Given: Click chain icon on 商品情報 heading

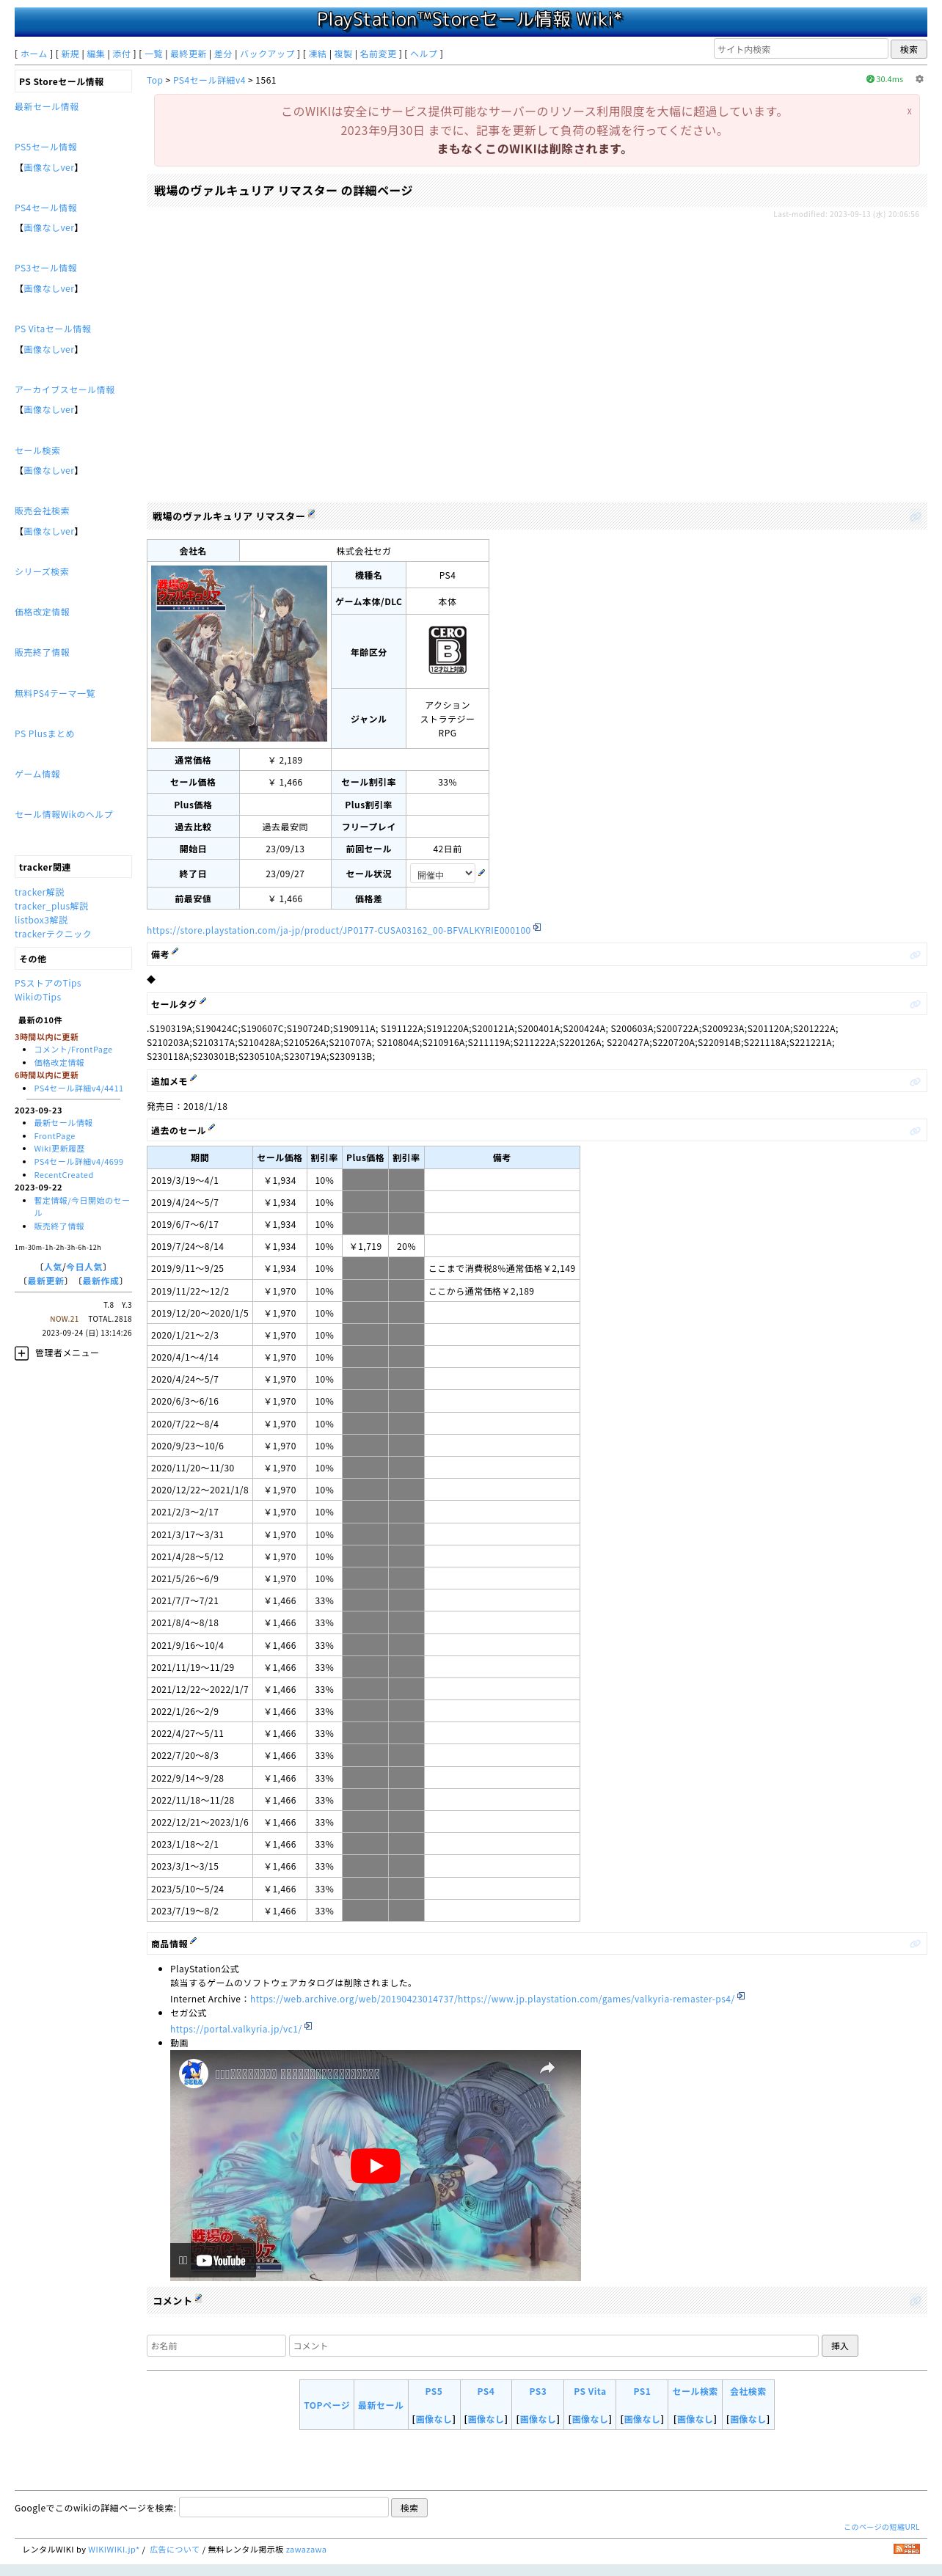Looking at the screenshot, I should pyautogui.click(x=914, y=1943).
